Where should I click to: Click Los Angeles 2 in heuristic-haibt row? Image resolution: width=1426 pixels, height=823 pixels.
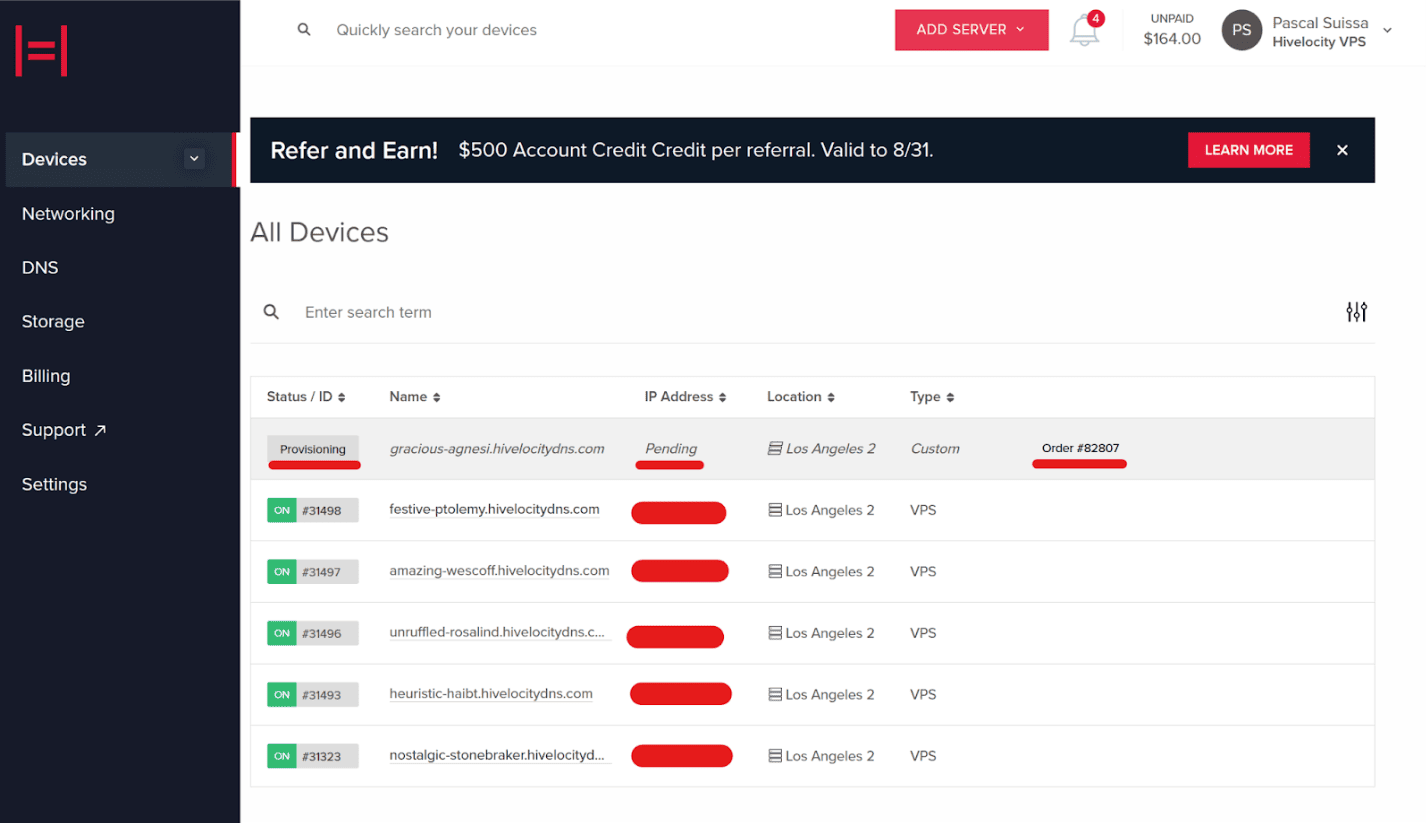click(830, 695)
